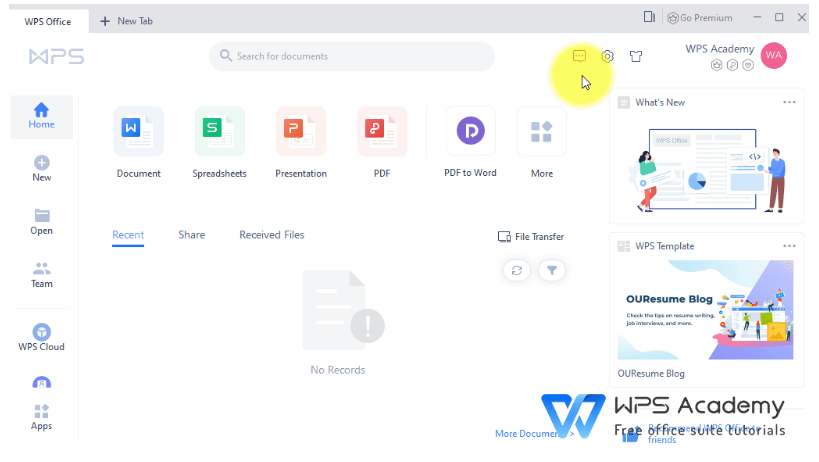This screenshot has width=819, height=462.
Task: Click in Search for documents field
Action: (x=352, y=56)
